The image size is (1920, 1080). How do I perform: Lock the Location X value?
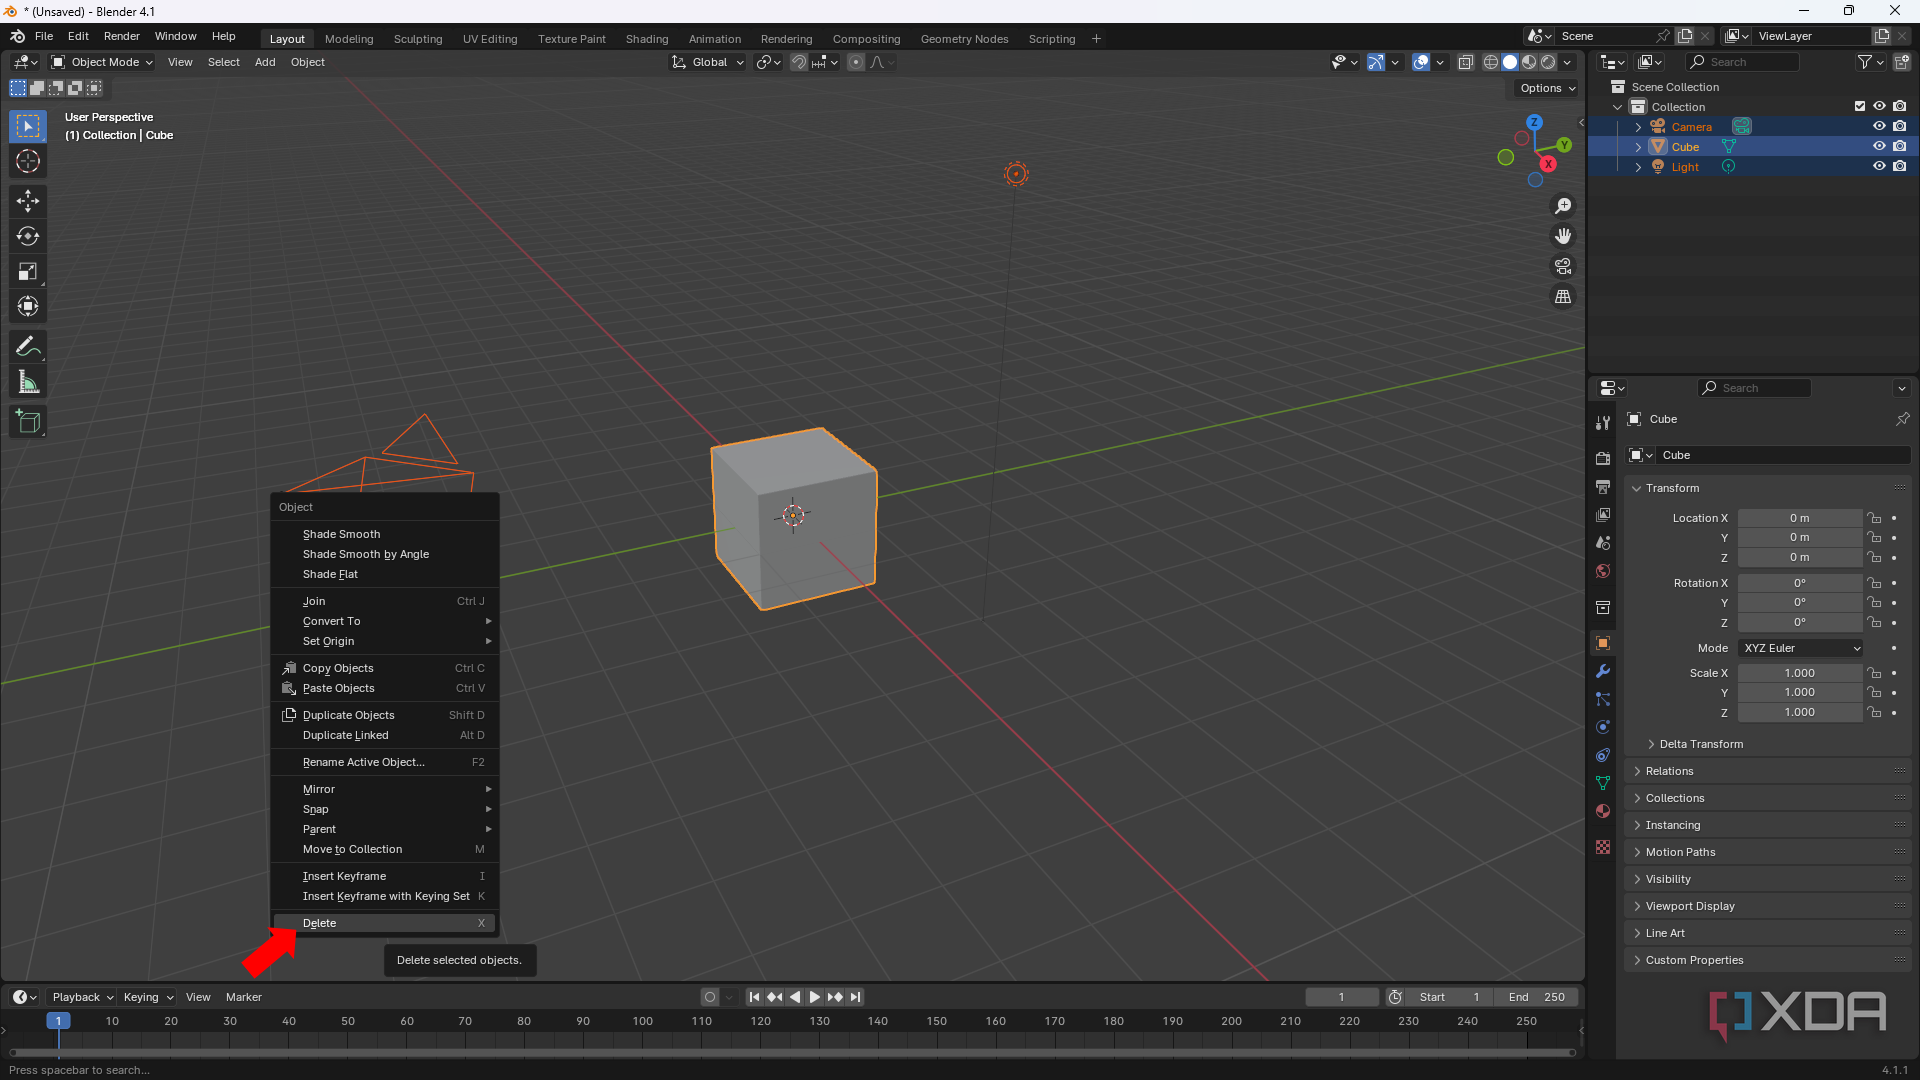tap(1875, 518)
